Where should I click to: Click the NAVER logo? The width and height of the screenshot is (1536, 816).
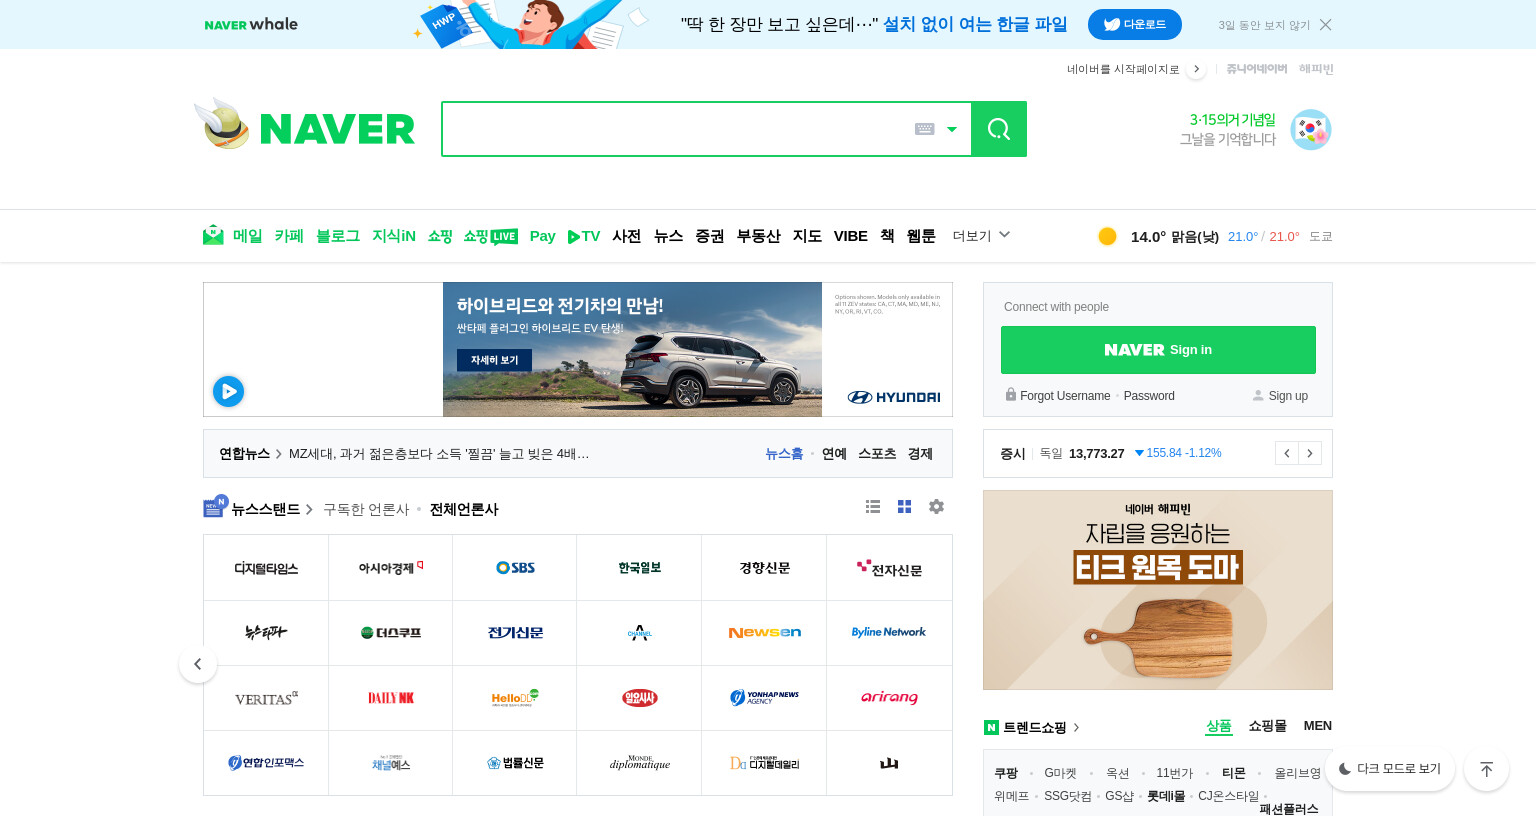(337, 129)
